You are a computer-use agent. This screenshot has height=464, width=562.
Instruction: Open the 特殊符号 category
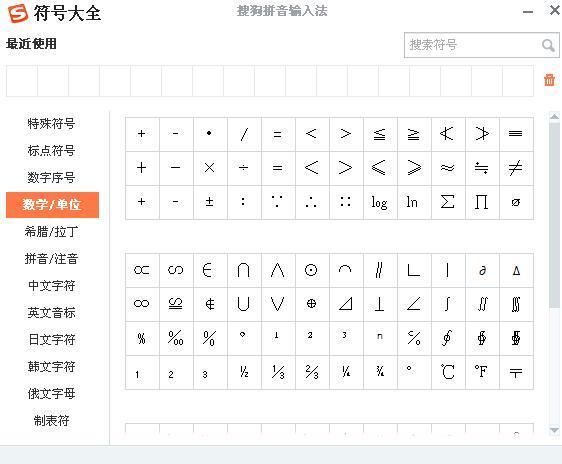[x=52, y=123]
